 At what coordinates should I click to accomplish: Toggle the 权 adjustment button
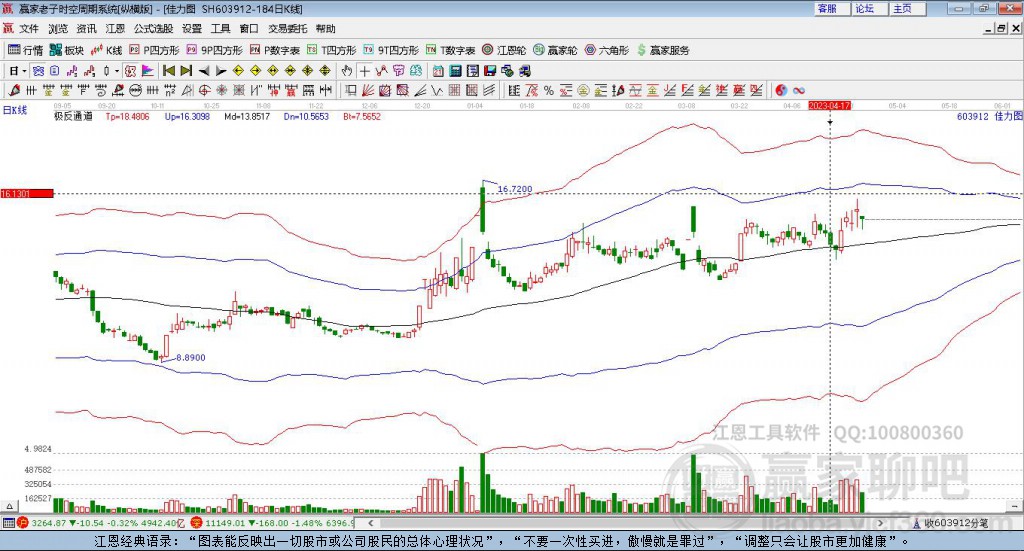click(130, 71)
